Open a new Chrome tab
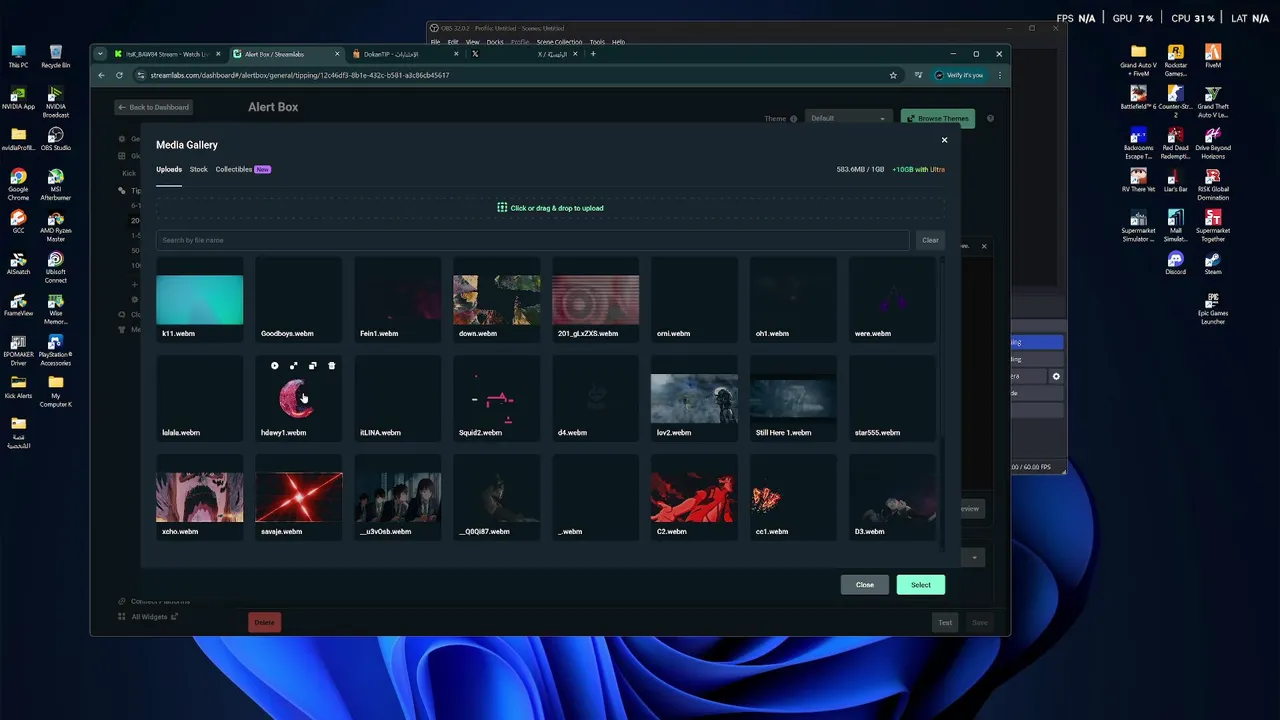The image size is (1280, 720). tap(593, 54)
